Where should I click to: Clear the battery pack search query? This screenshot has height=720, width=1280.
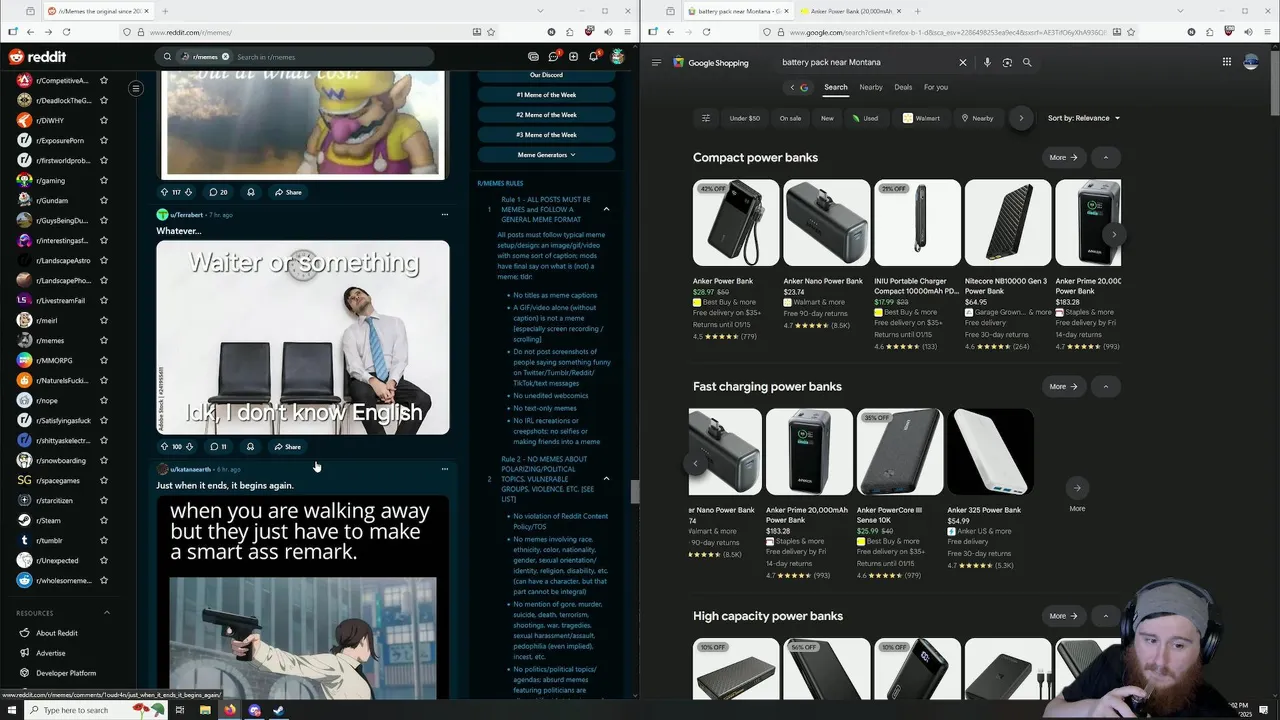tap(963, 62)
